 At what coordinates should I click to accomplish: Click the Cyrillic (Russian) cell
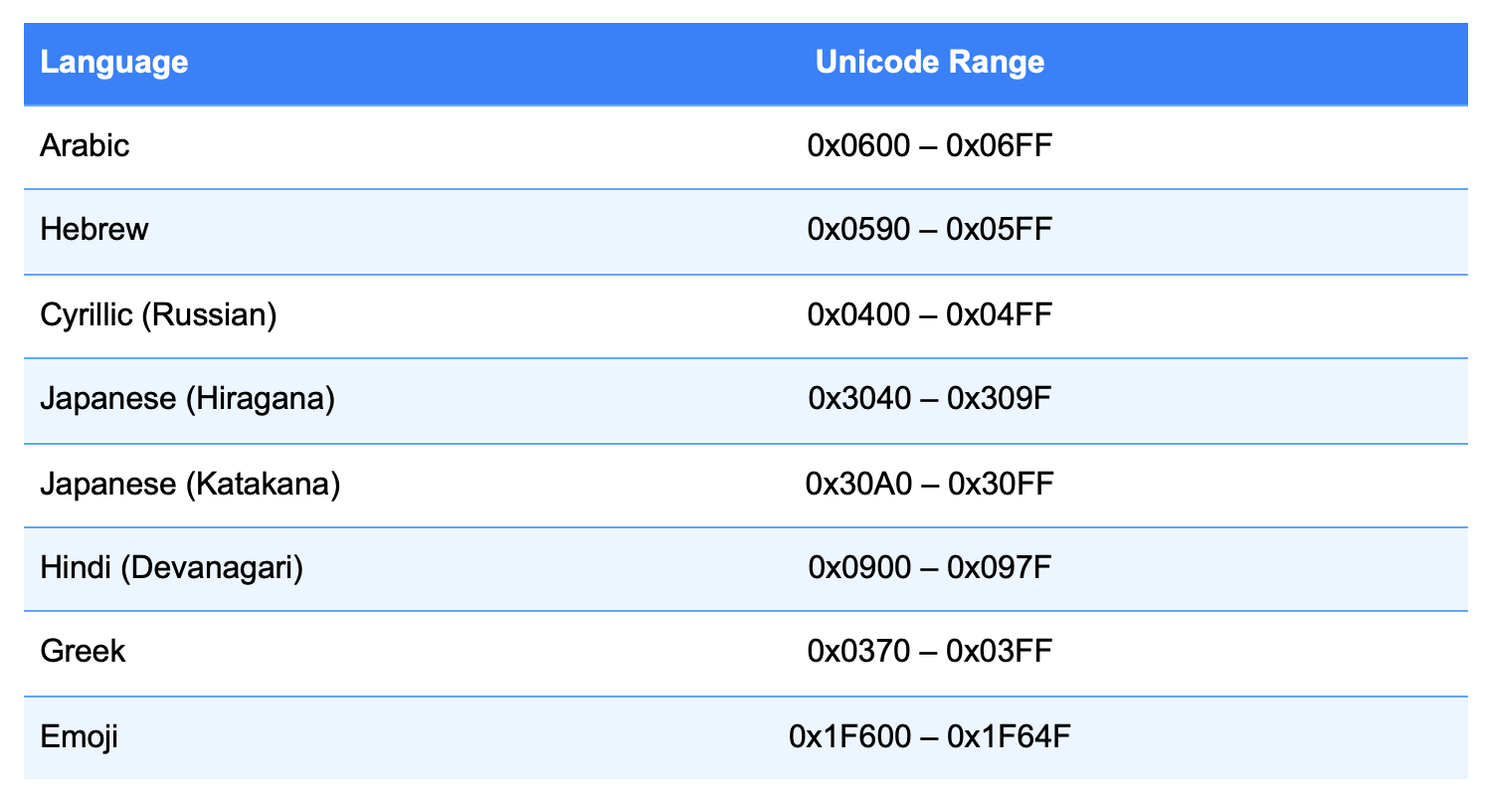point(158,315)
